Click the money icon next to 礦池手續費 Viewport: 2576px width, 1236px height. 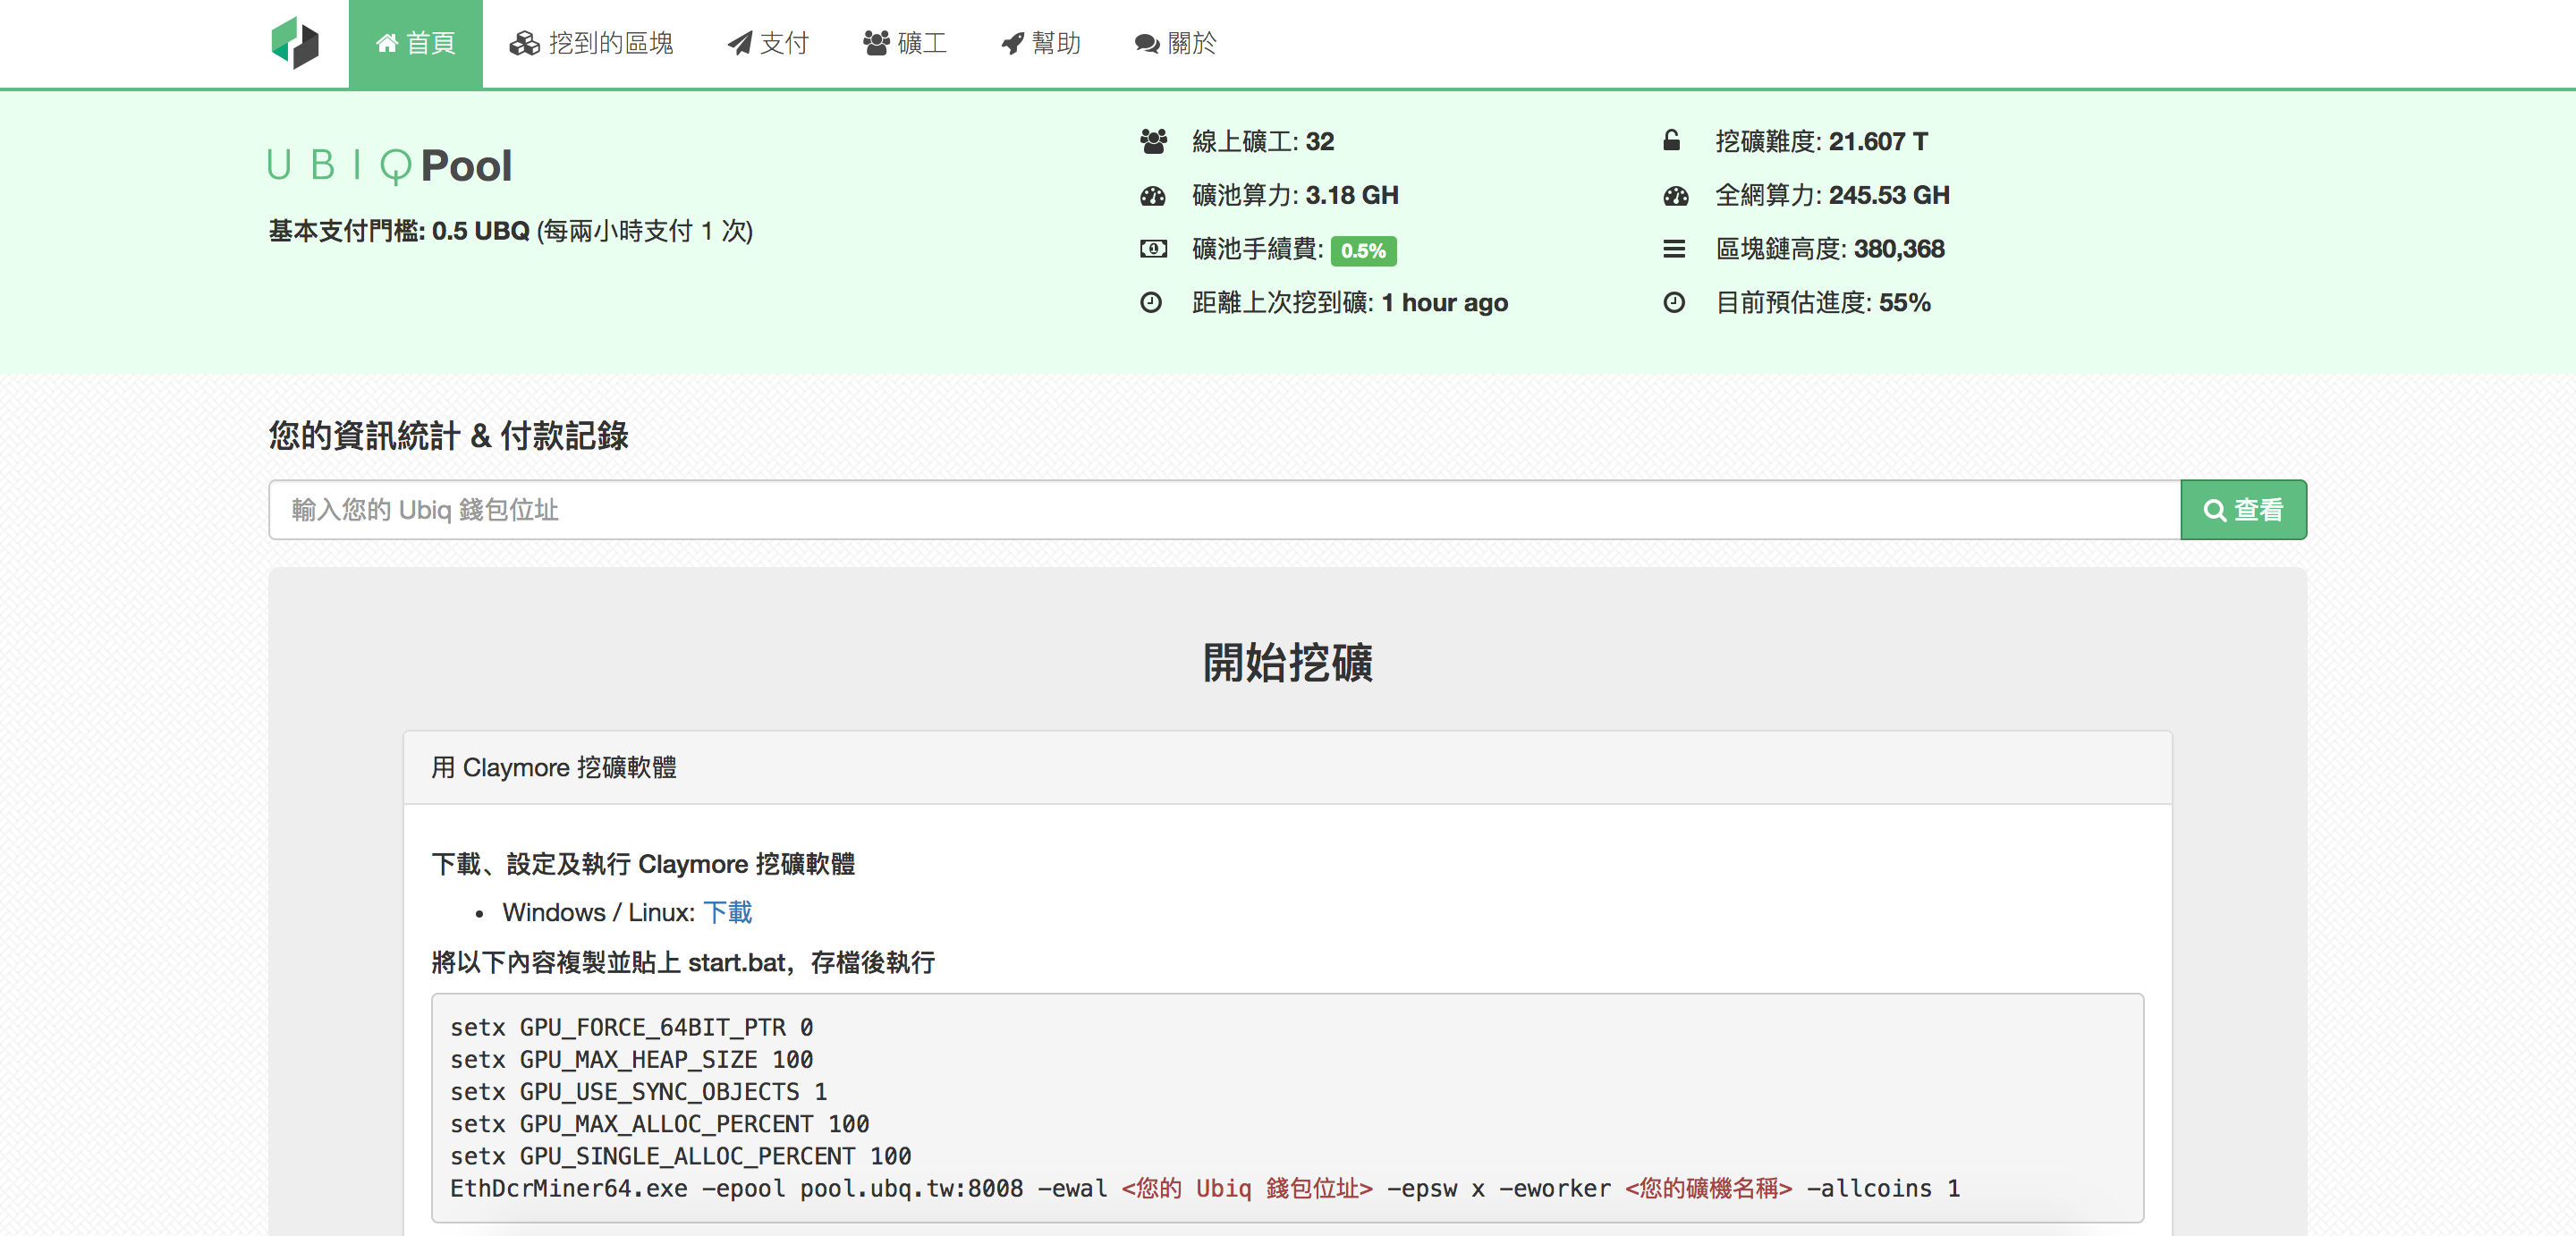tap(1153, 249)
